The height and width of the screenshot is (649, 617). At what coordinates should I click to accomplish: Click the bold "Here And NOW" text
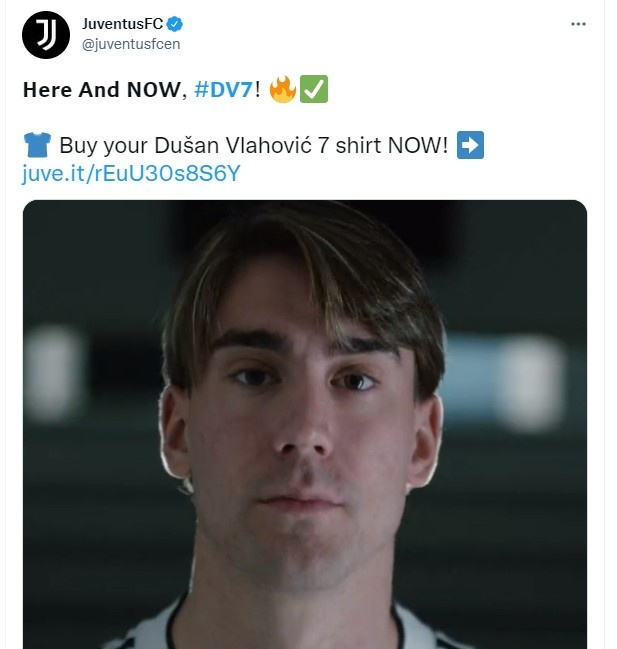102,89
